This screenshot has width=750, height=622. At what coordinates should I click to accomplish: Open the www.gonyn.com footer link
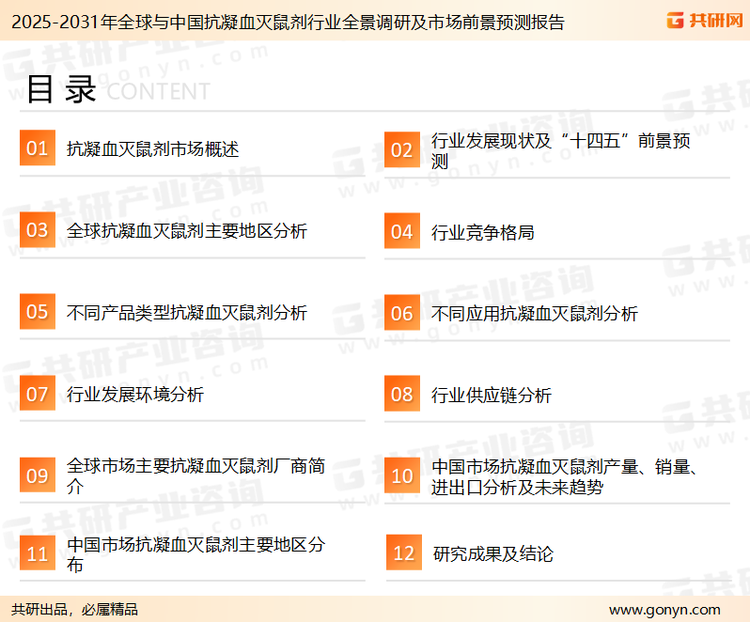click(664, 610)
